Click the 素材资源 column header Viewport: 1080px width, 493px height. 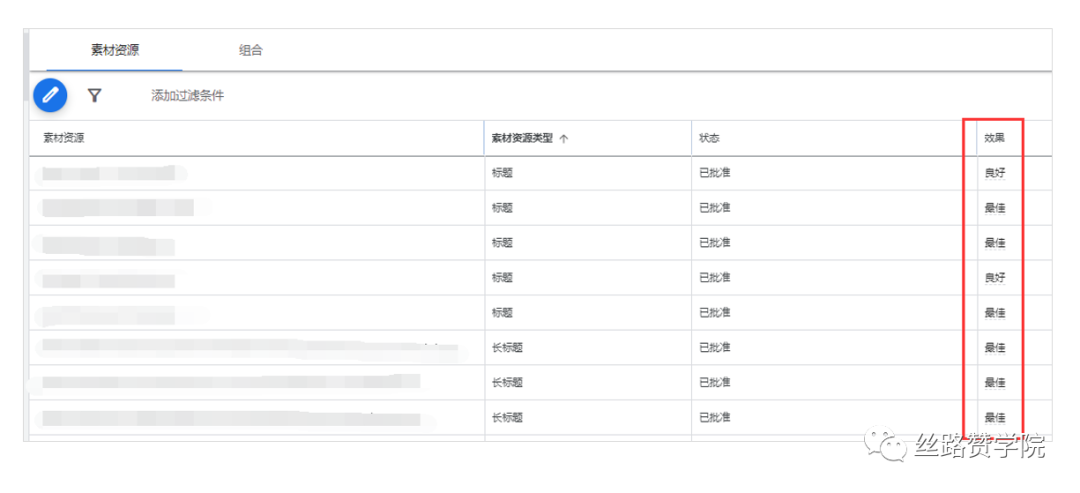point(63,138)
